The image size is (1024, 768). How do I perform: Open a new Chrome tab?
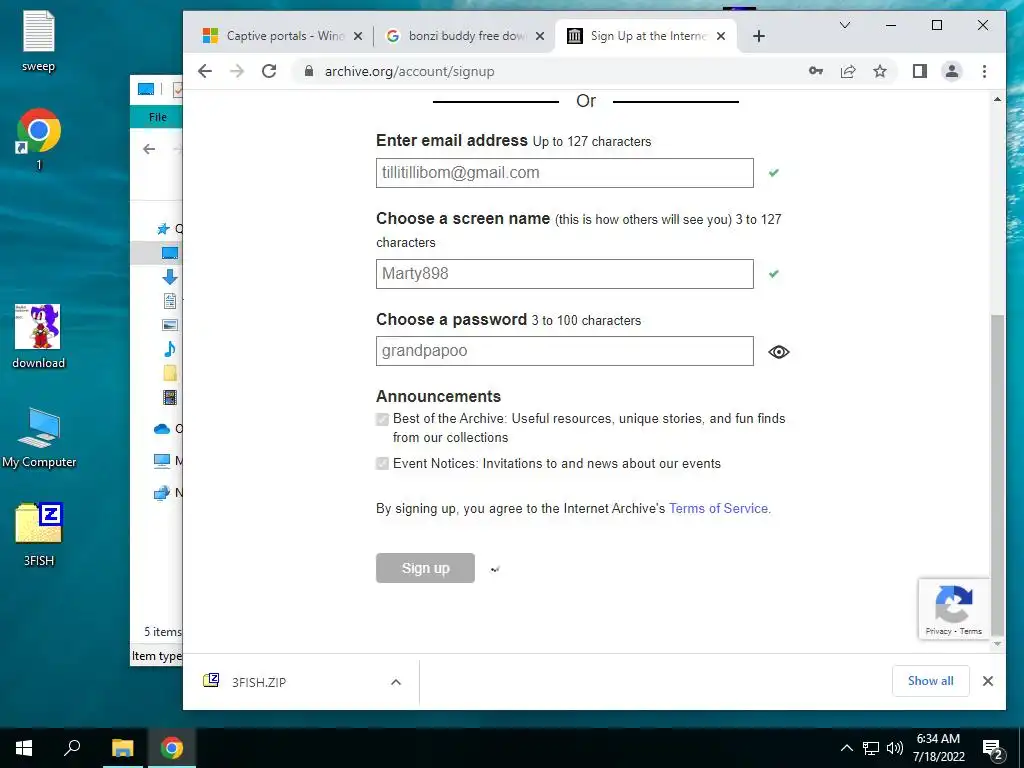[x=758, y=36]
